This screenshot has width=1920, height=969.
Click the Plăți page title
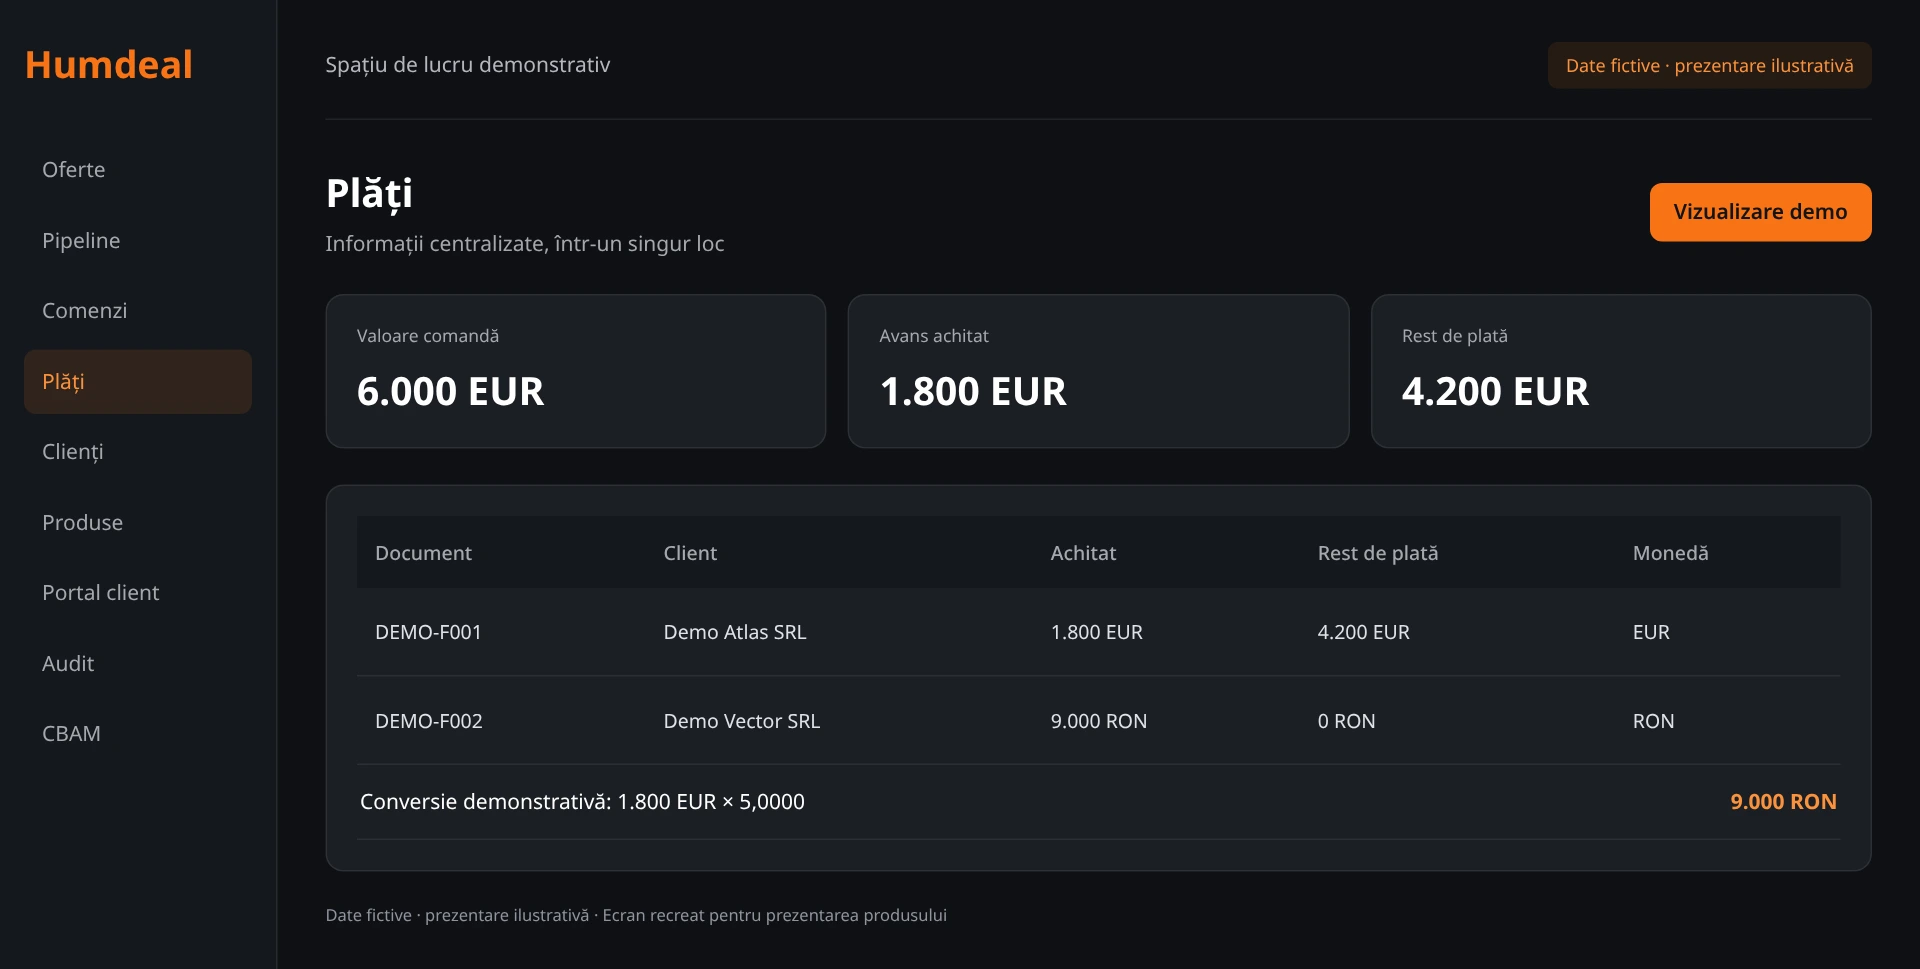[x=369, y=194]
